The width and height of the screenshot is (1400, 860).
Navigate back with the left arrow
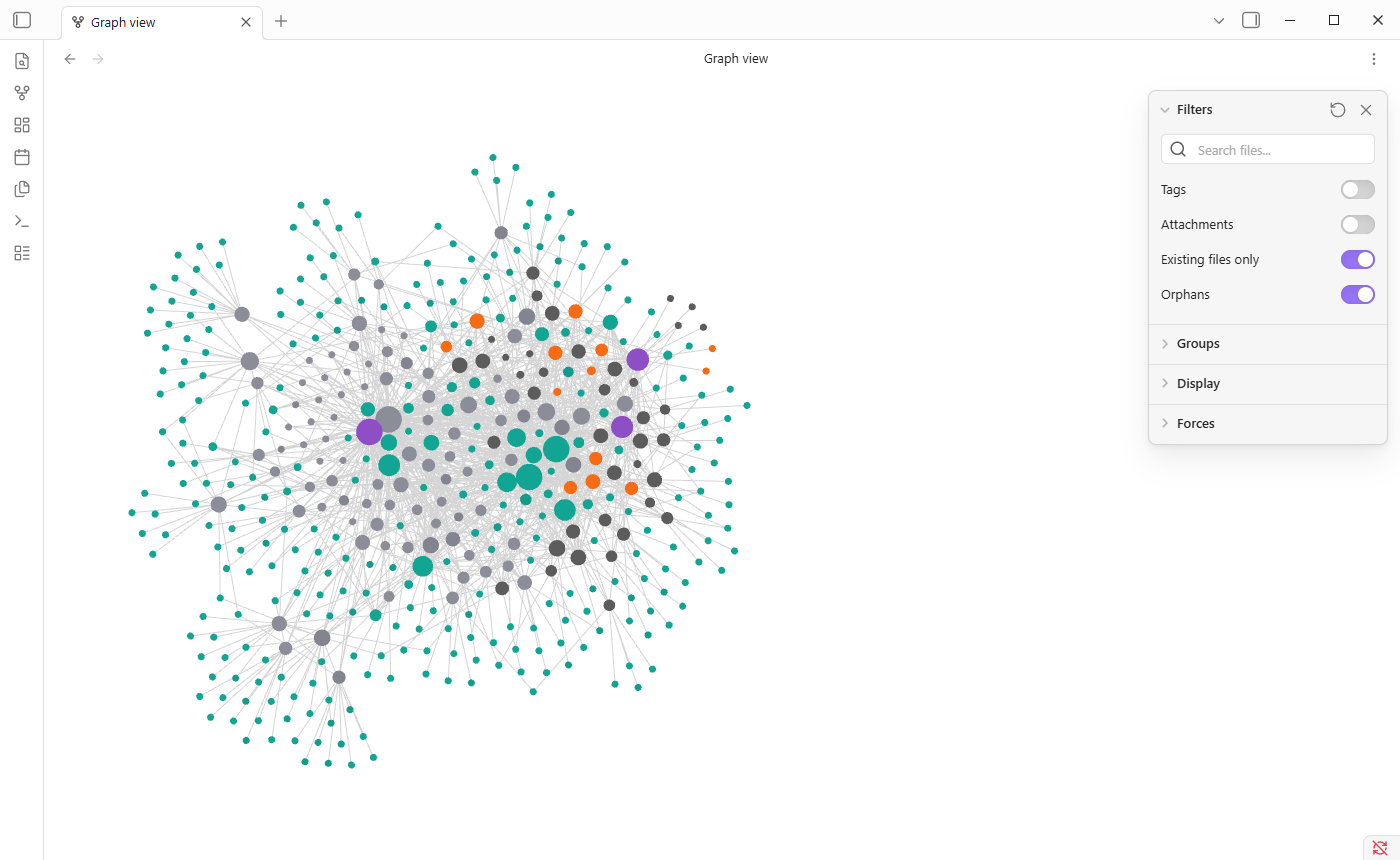click(70, 59)
